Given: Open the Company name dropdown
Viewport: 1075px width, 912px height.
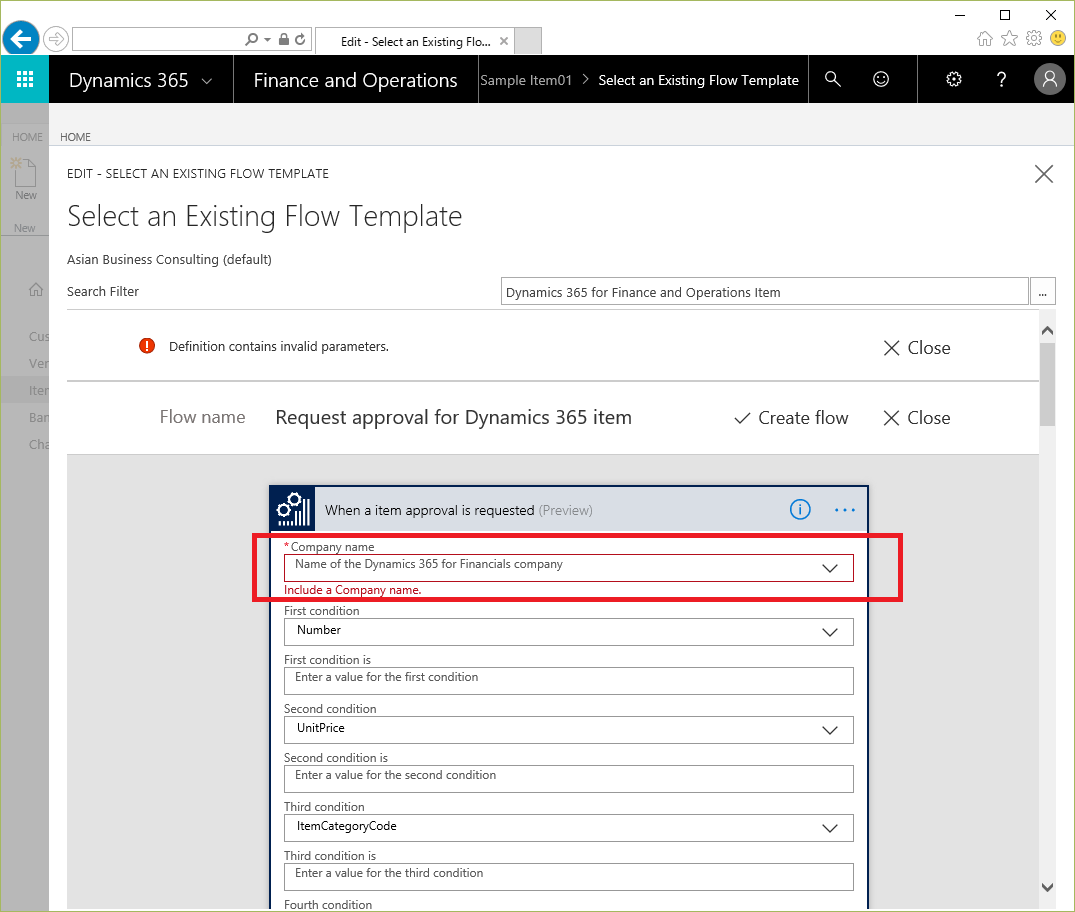Looking at the screenshot, I should click(568, 568).
